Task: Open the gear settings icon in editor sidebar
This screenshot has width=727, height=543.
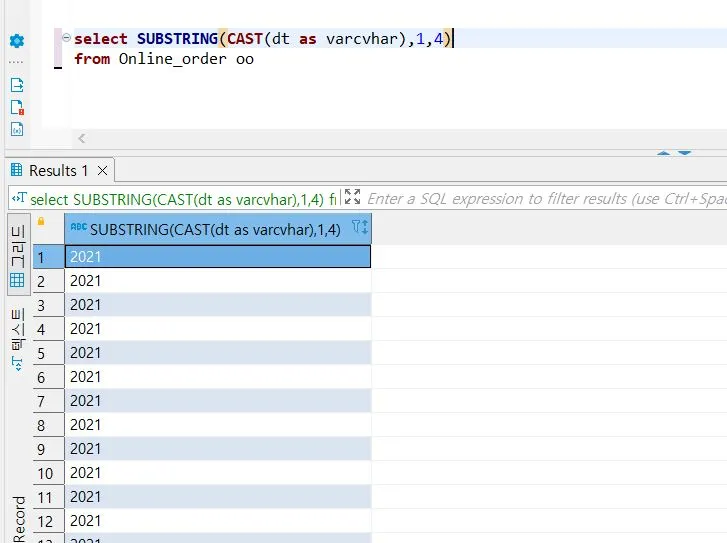Action: coord(17,41)
